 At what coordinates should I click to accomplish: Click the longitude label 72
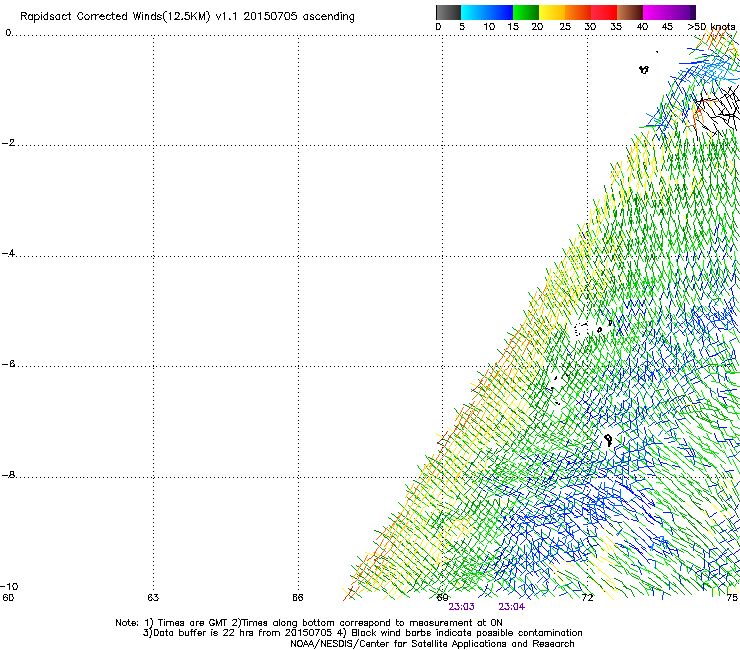(x=587, y=598)
